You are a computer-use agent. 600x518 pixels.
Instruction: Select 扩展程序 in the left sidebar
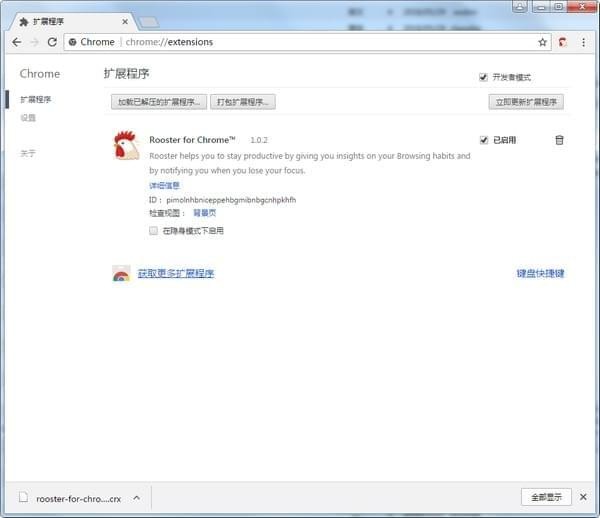pyautogui.click(x=36, y=100)
